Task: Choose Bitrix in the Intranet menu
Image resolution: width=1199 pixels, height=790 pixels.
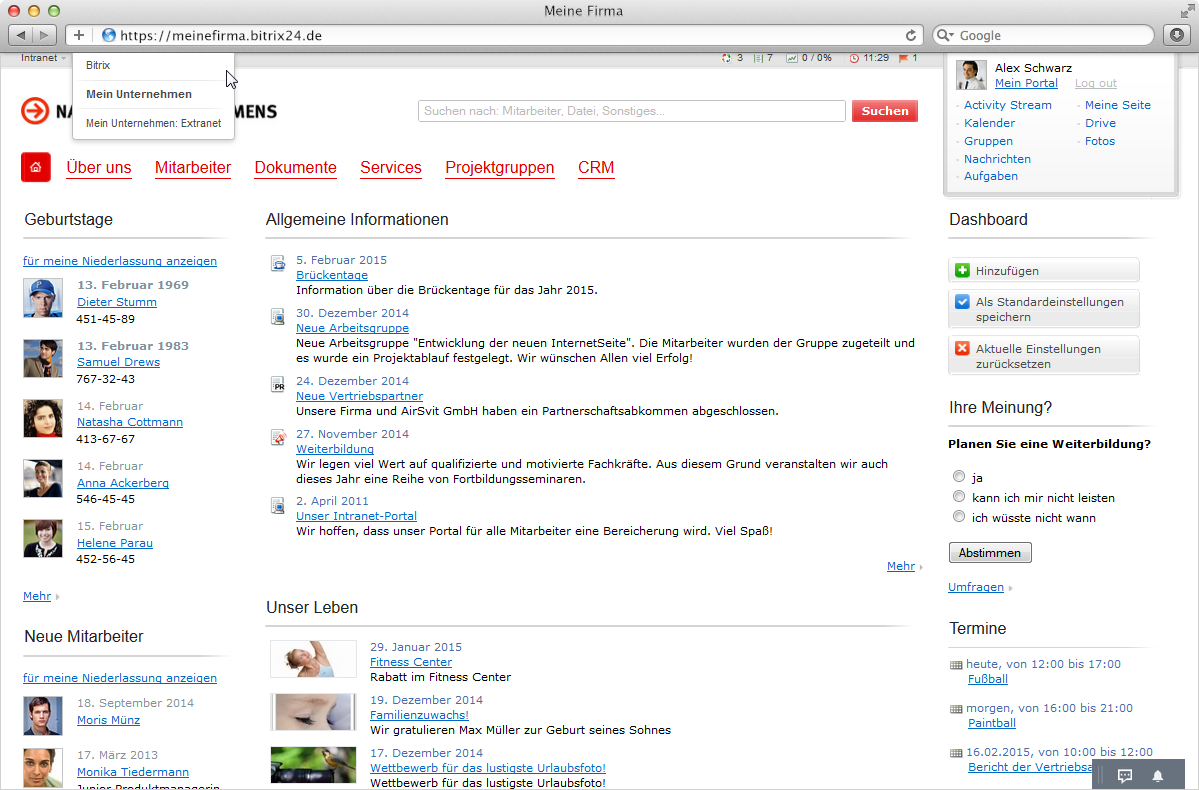Action: coord(98,65)
